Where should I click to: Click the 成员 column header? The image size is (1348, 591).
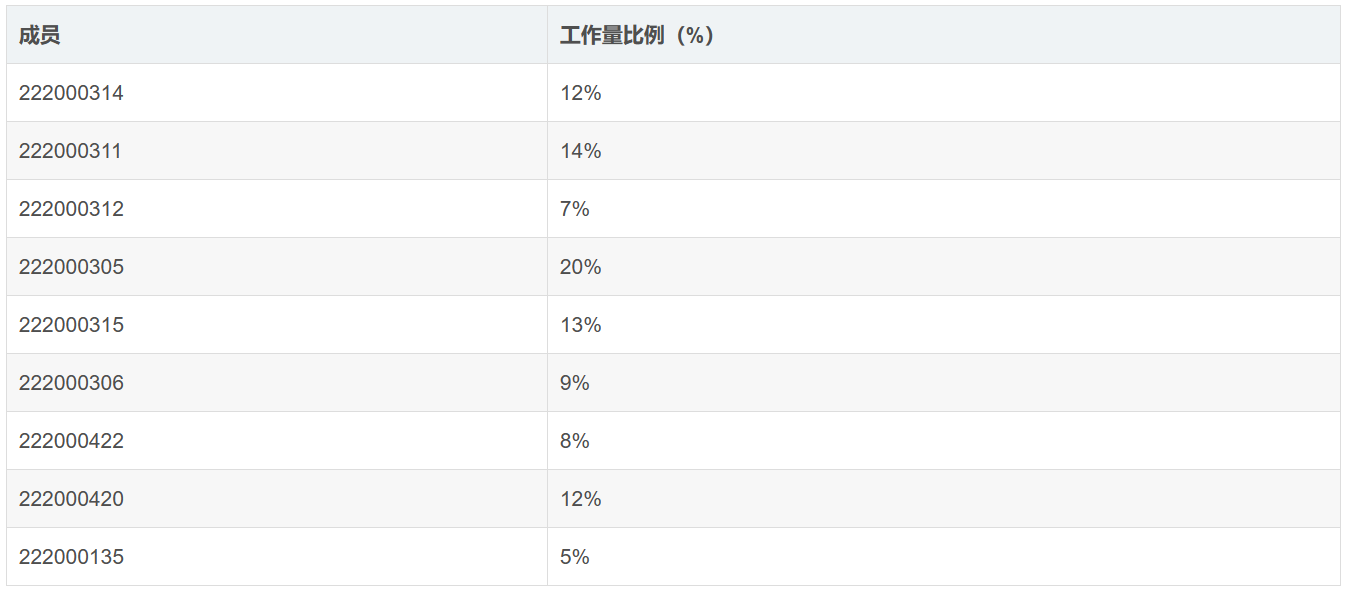coord(40,35)
